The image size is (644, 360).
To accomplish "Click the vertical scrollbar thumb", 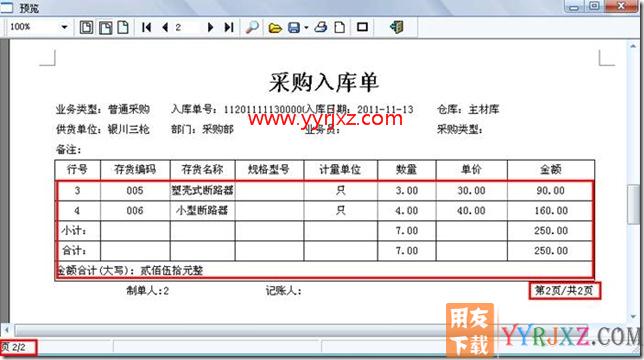I will (x=633, y=204).
